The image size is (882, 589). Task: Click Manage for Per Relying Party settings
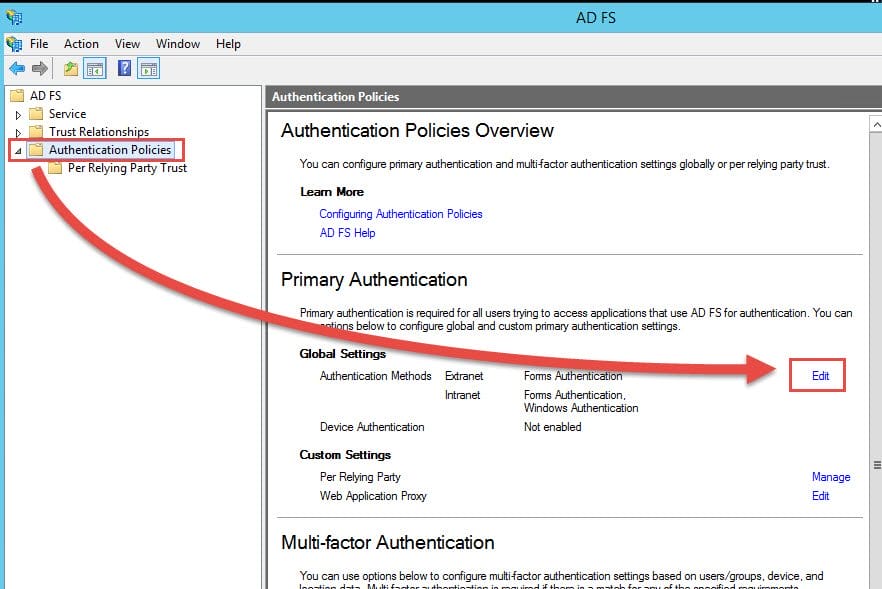831,477
